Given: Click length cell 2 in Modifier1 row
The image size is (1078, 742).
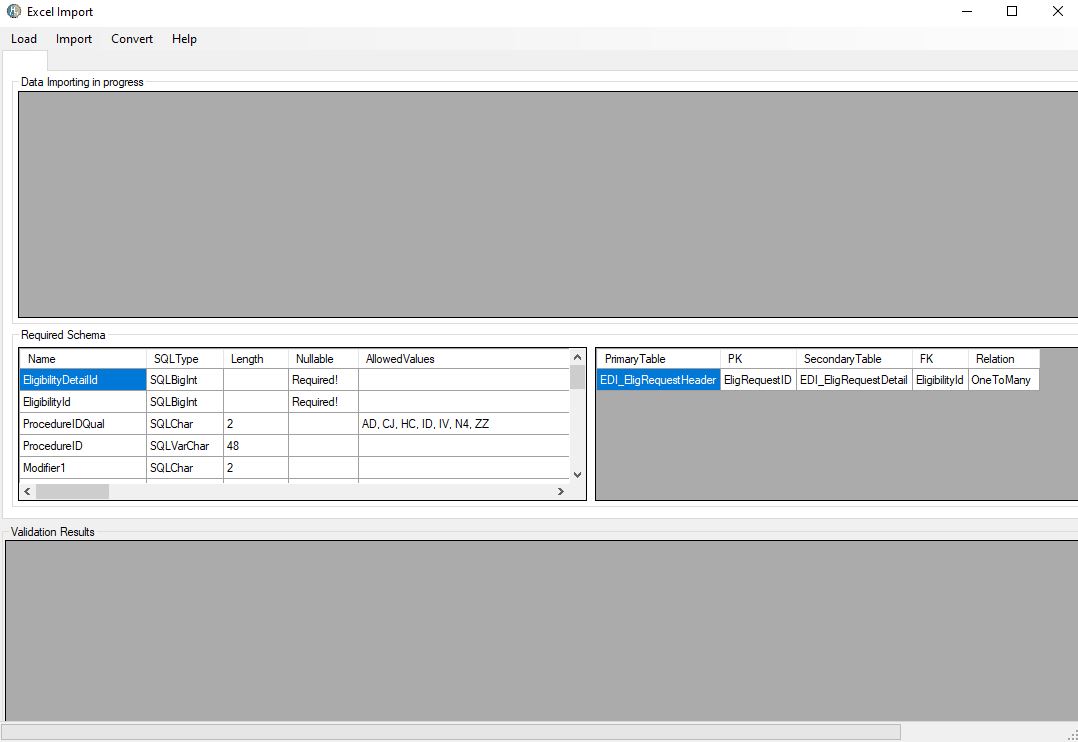Looking at the screenshot, I should pos(256,468).
